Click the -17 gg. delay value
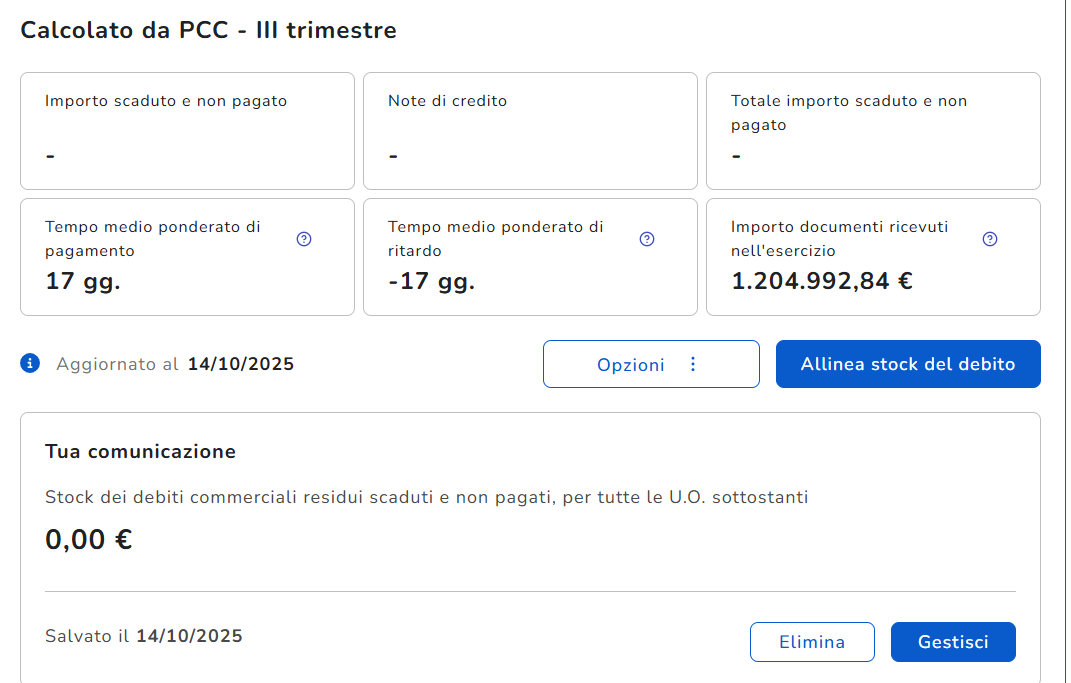The width and height of the screenshot is (1071, 683). [x=431, y=281]
